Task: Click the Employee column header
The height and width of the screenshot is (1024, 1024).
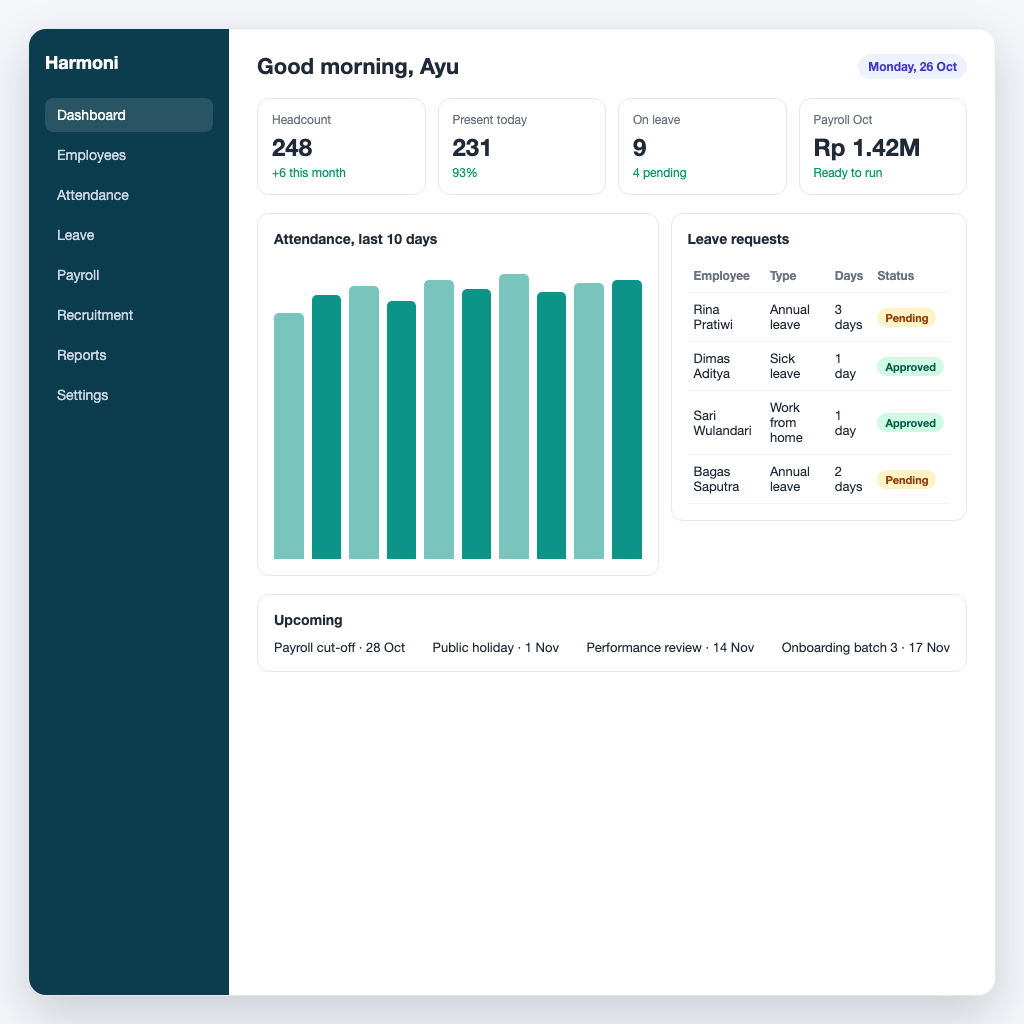Action: (x=722, y=276)
